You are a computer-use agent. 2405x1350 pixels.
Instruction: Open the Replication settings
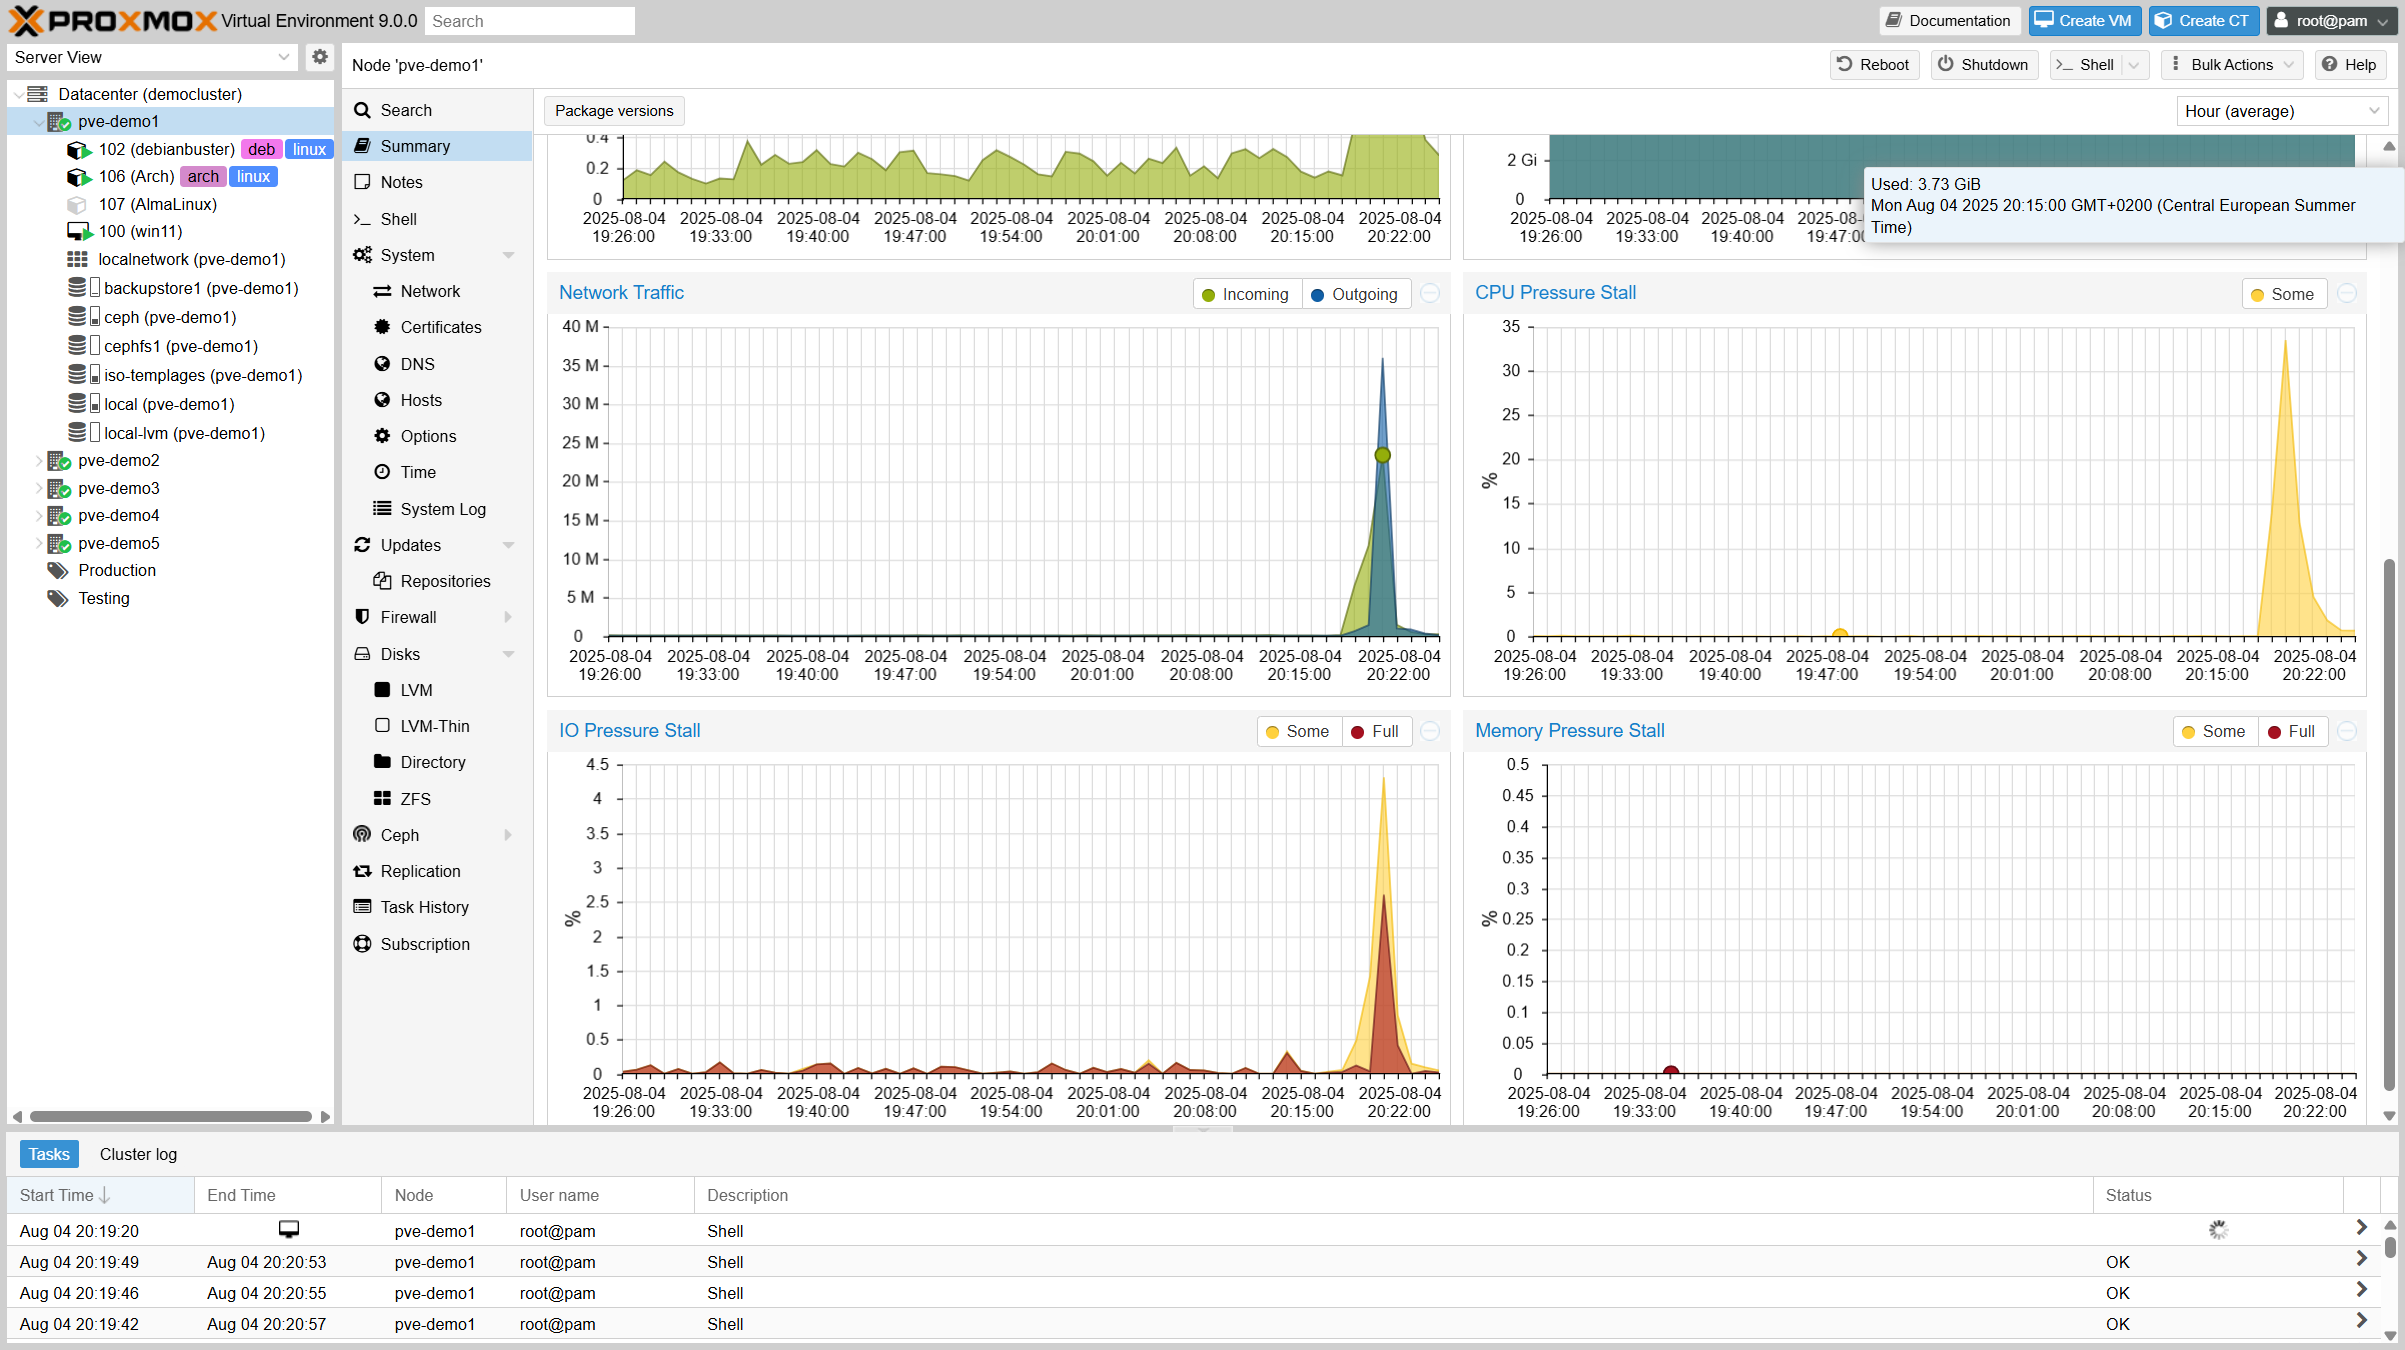419,870
